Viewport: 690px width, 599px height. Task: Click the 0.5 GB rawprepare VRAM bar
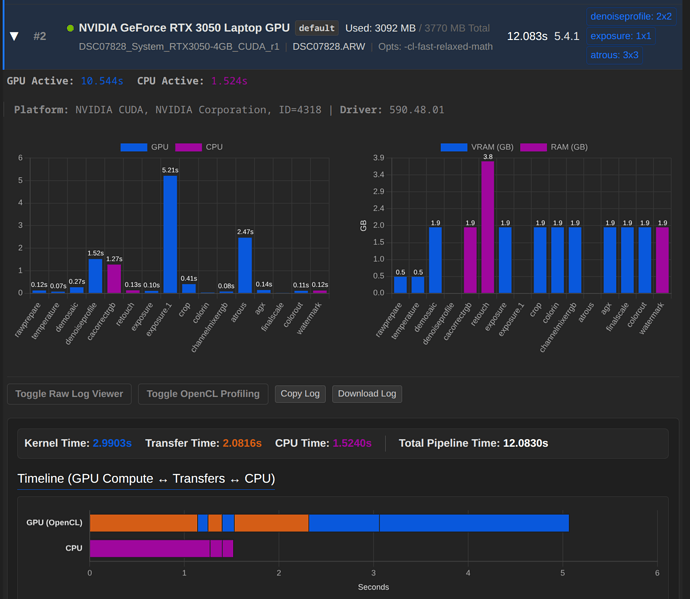[x=400, y=285]
